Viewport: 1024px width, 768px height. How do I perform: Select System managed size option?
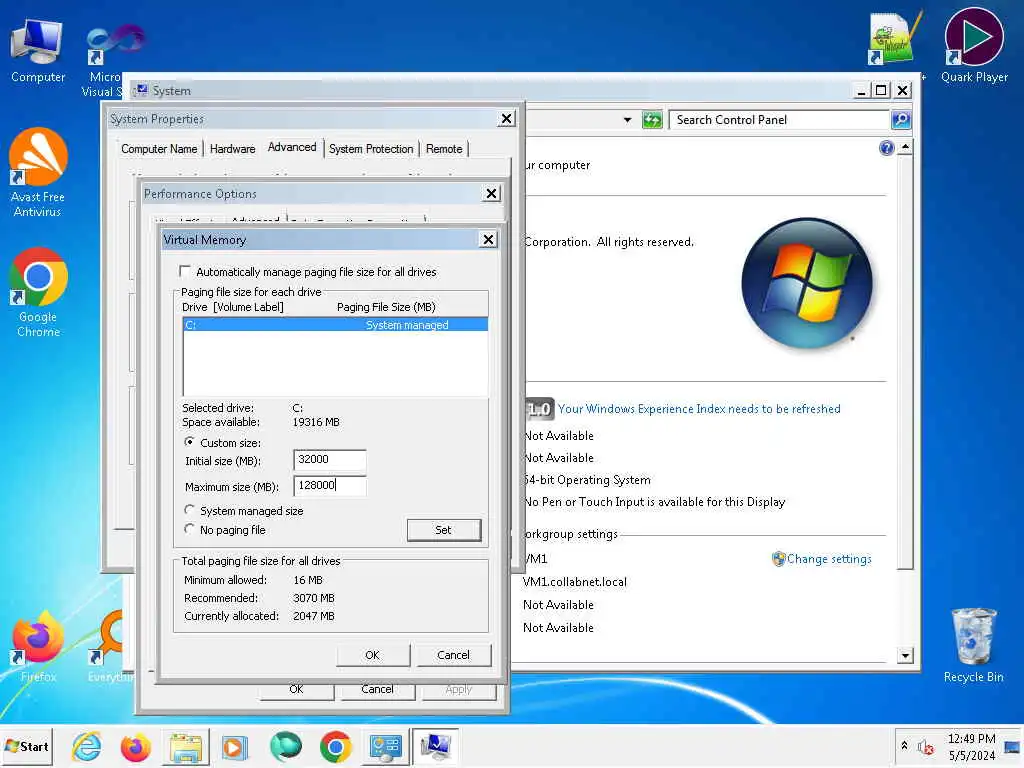189,510
